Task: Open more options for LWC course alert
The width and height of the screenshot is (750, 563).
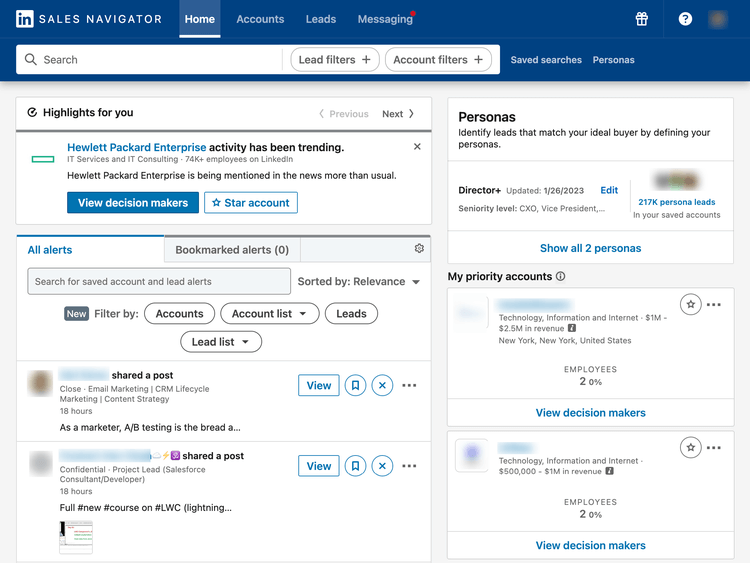Action: [409, 466]
